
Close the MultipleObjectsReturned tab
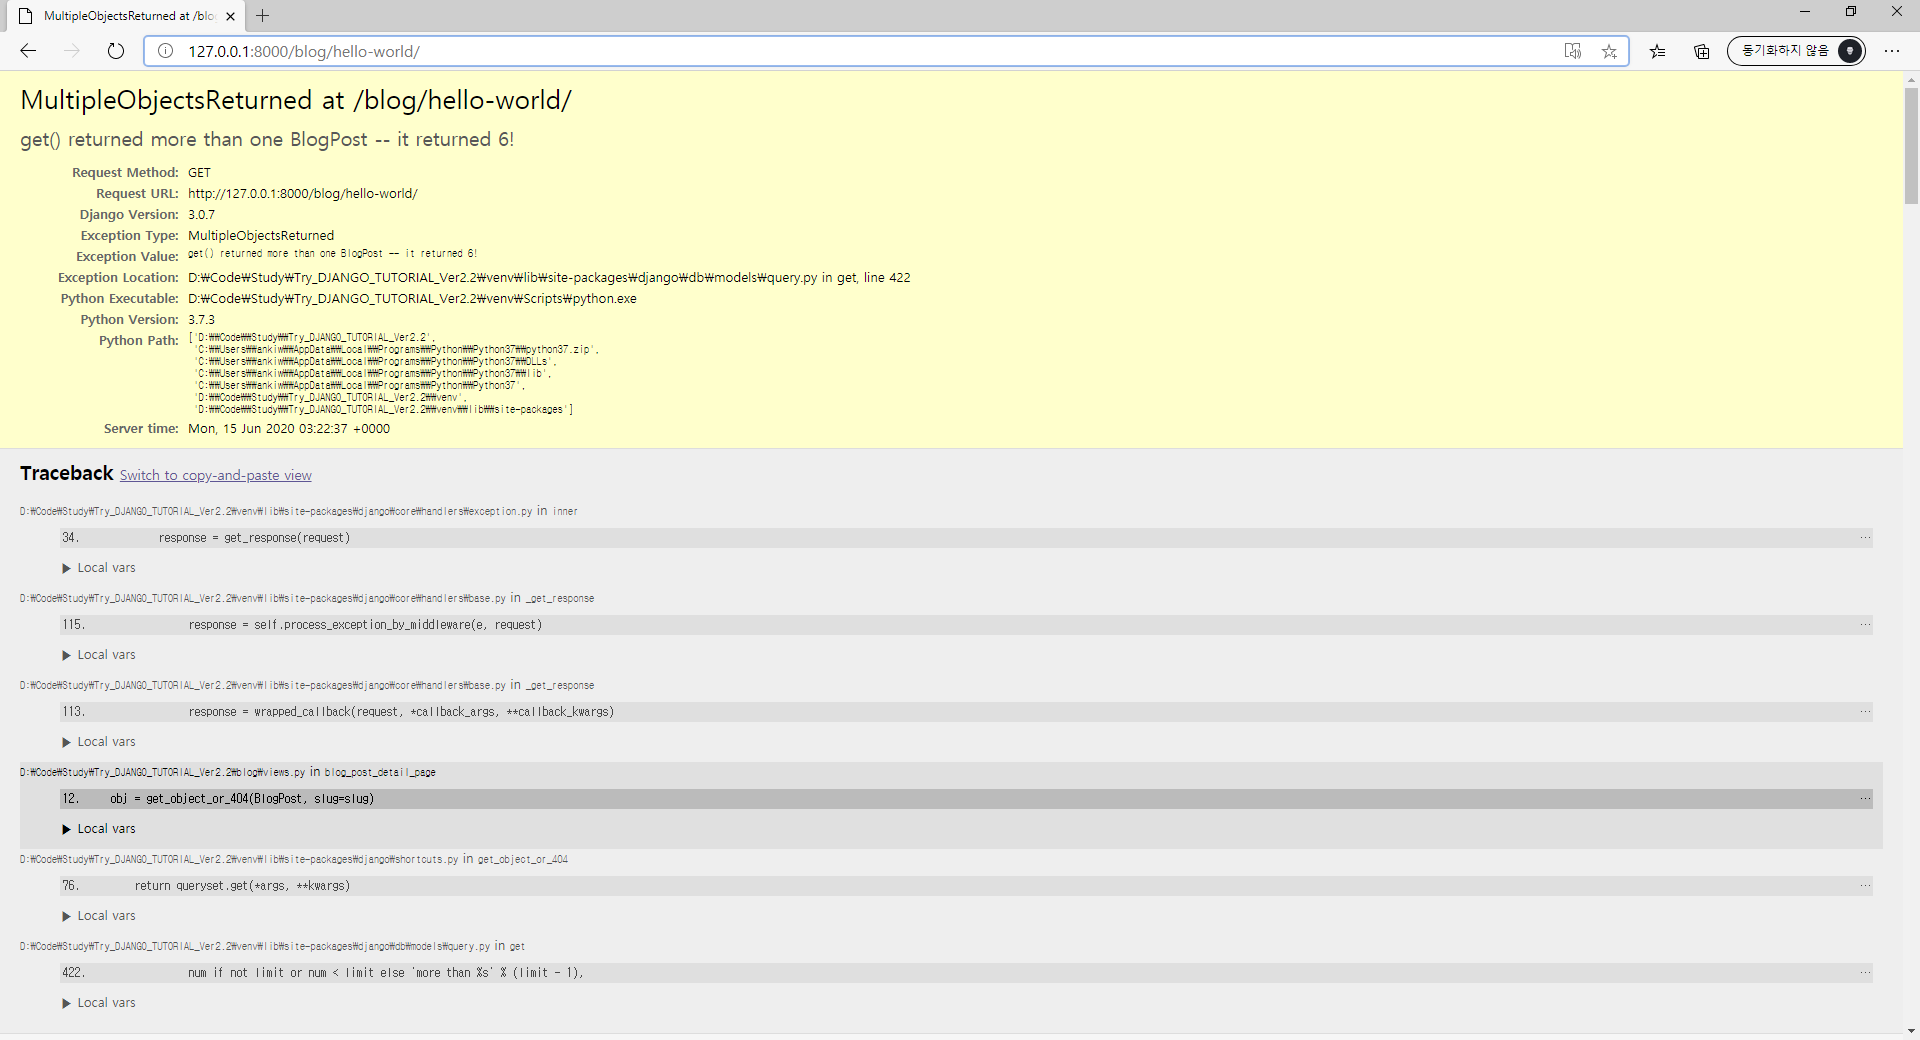[230, 16]
